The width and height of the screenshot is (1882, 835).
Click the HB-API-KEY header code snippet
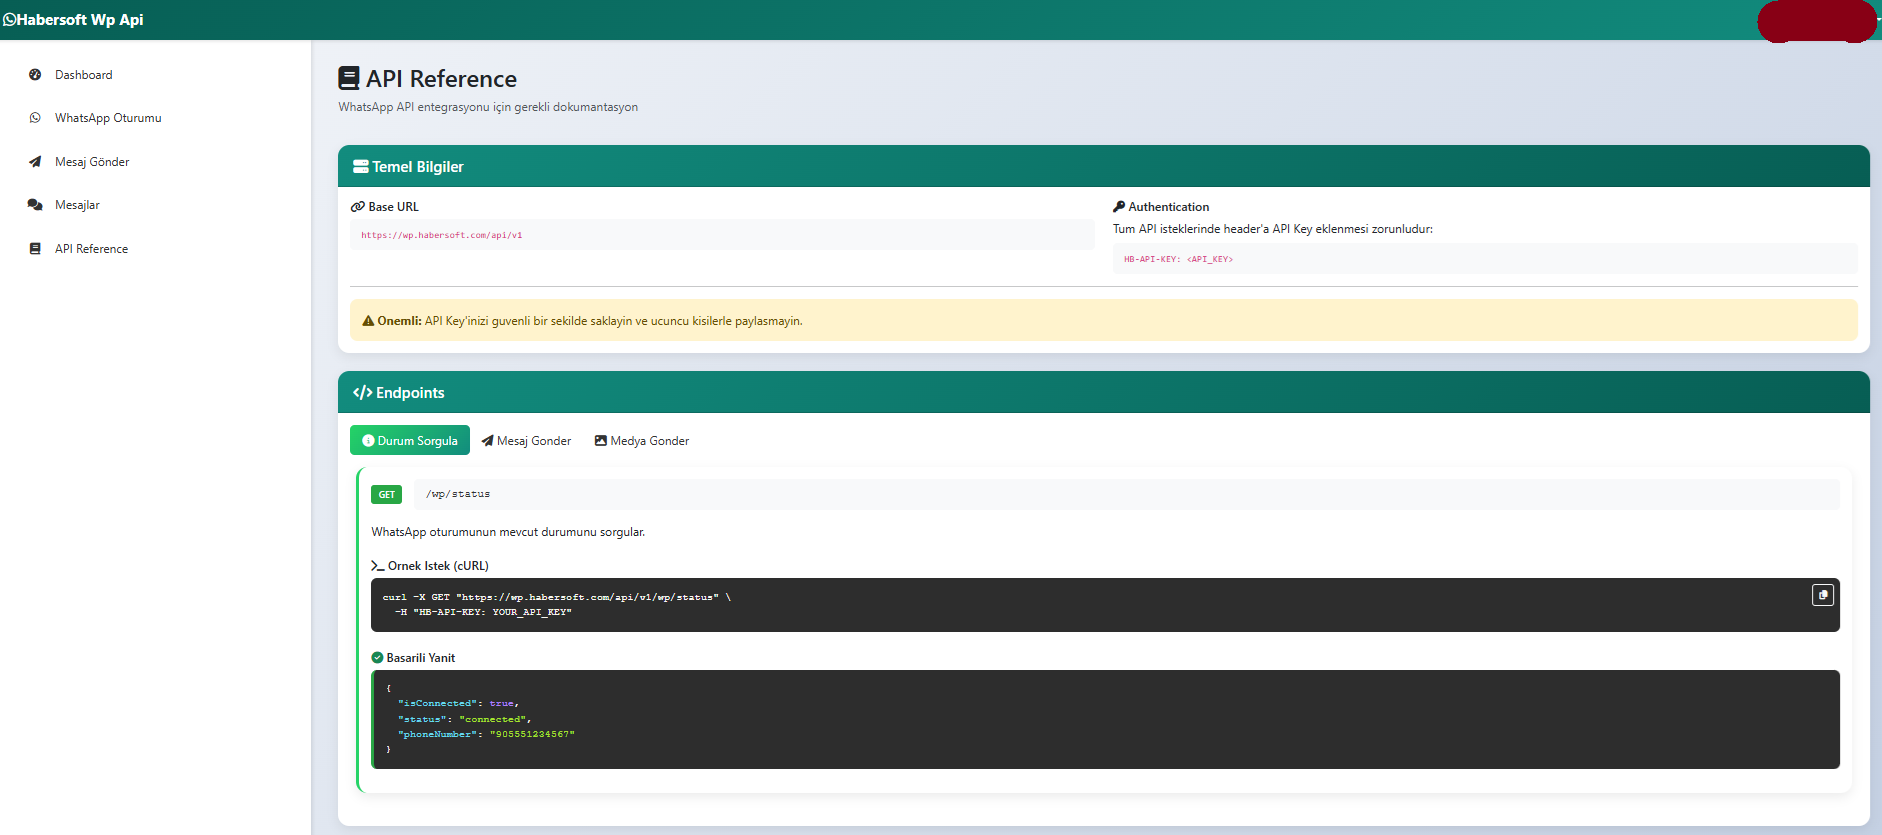tap(1178, 259)
